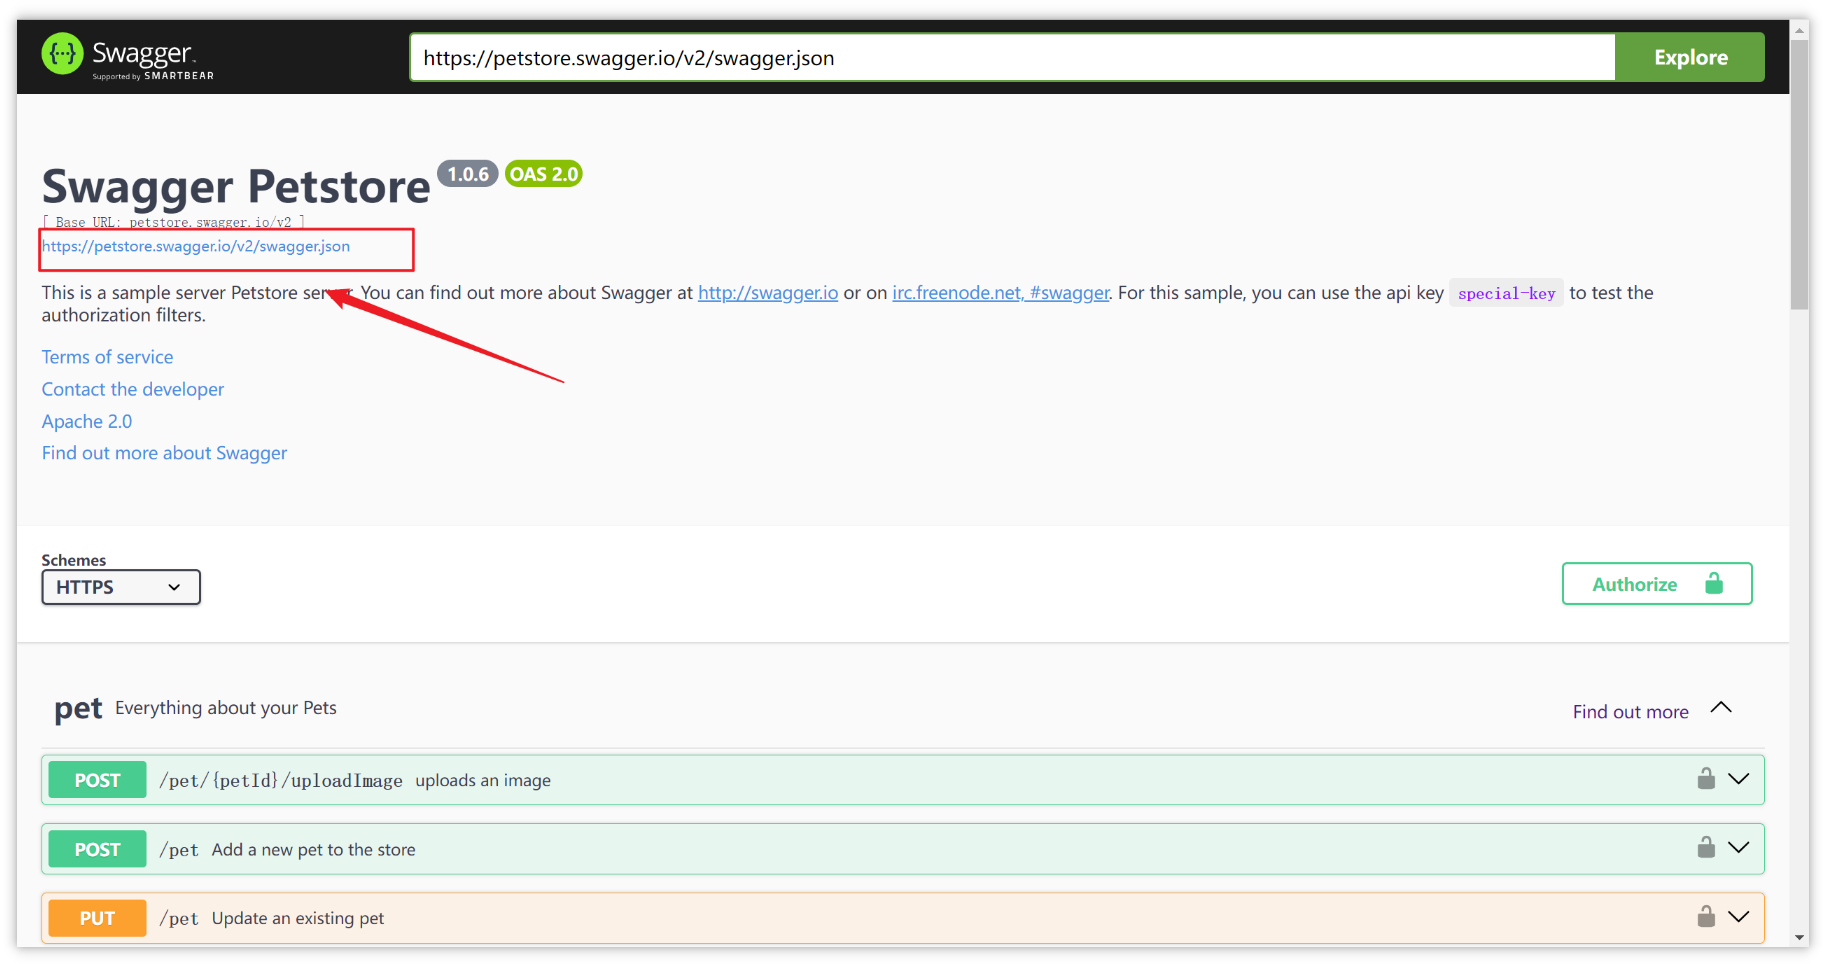Expand the Add a new pet endpoint
The image size is (1832, 964).
[x=1739, y=848]
